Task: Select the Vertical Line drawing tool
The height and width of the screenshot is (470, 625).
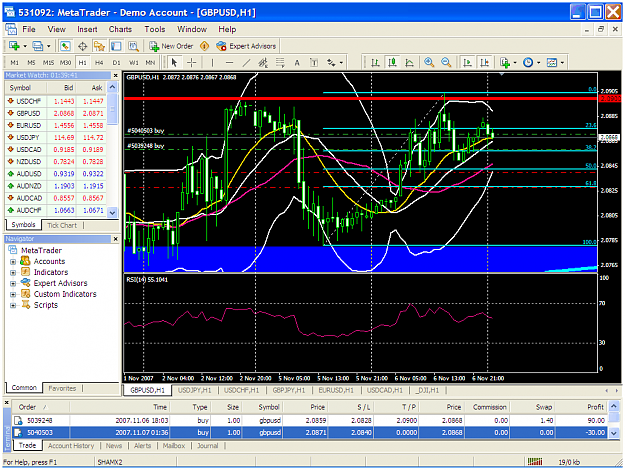Action: point(212,63)
